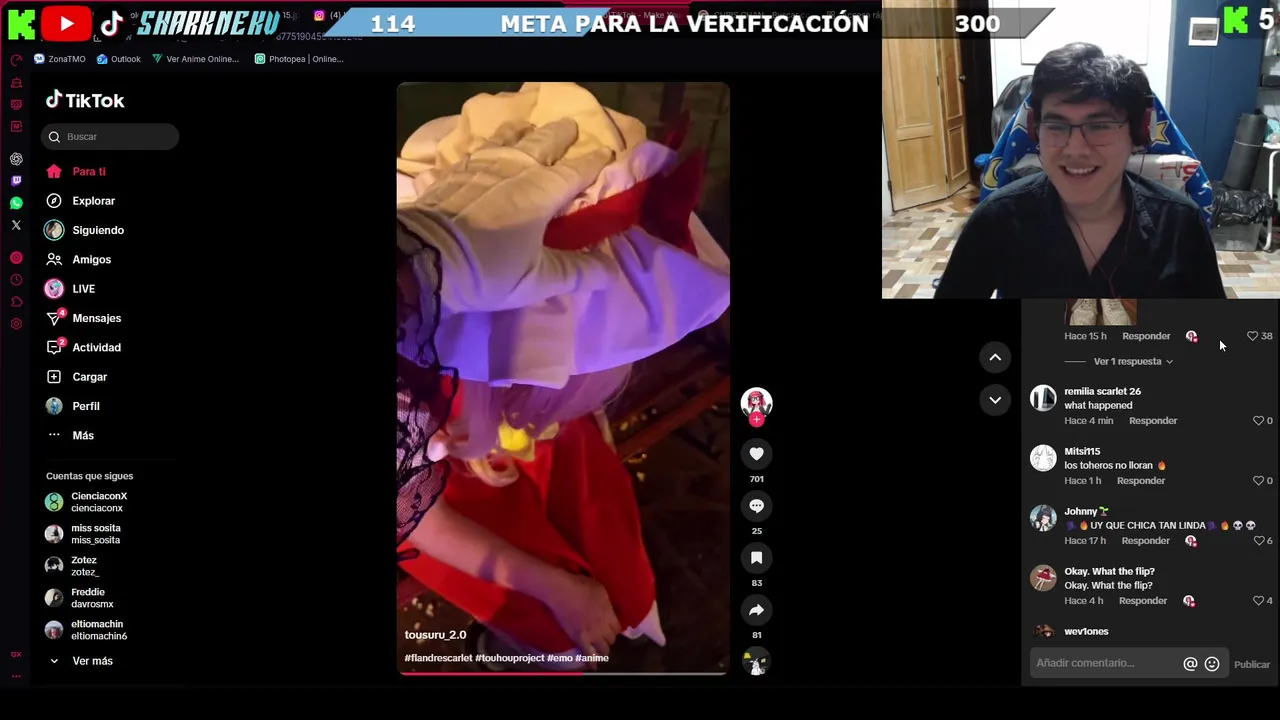Like Mitsi115's comment
The image size is (1280, 720).
1258,481
